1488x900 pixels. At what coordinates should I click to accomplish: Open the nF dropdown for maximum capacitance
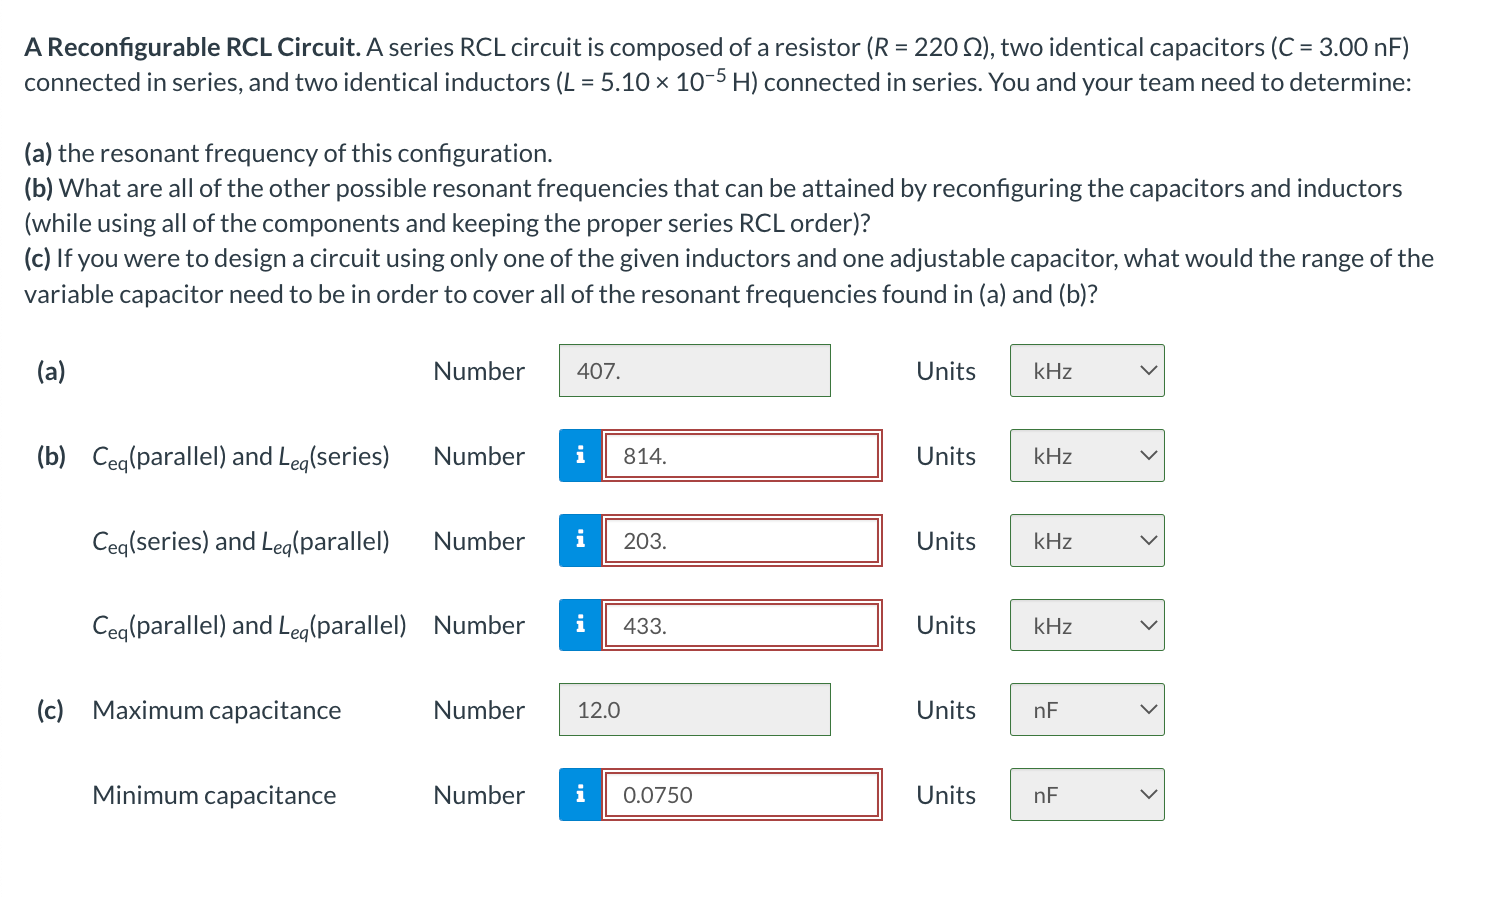coord(1087,709)
